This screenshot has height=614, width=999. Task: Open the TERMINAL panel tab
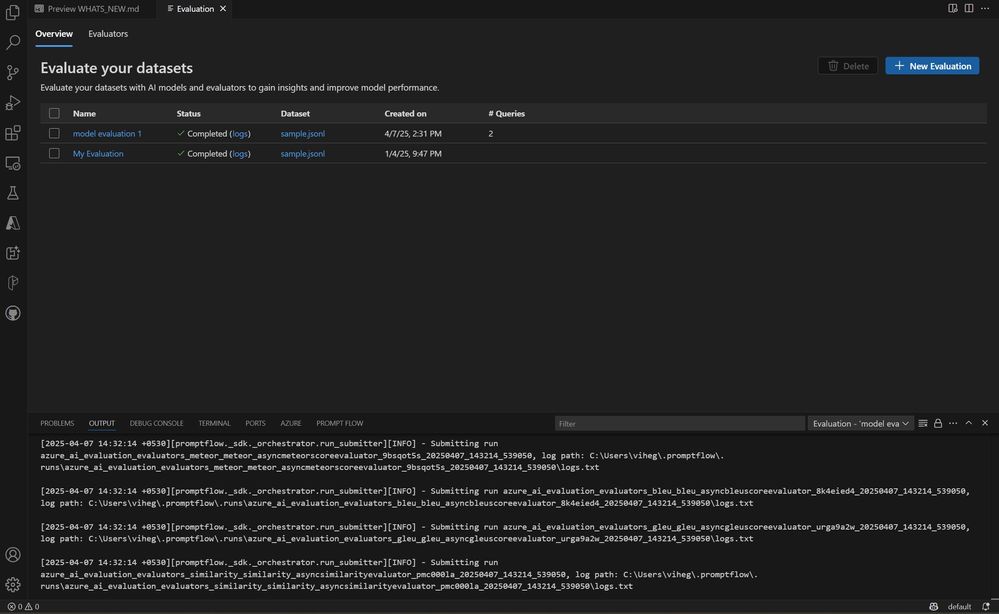tap(214, 423)
